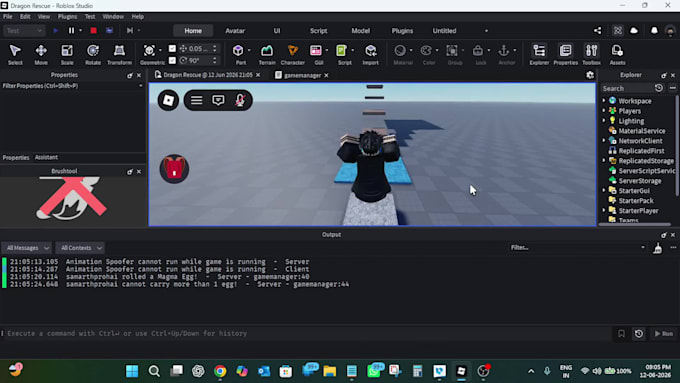This screenshot has width=680, height=383.
Task: Pick the Rotate tool
Action: (93, 55)
